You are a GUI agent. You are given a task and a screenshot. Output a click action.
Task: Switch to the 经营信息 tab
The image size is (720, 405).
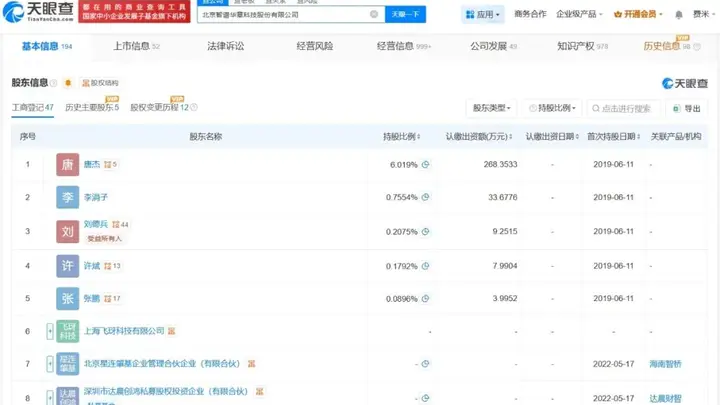(404, 46)
